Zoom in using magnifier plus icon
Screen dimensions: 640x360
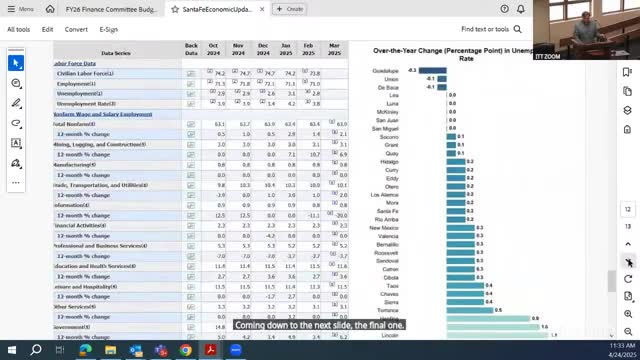tap(628, 314)
